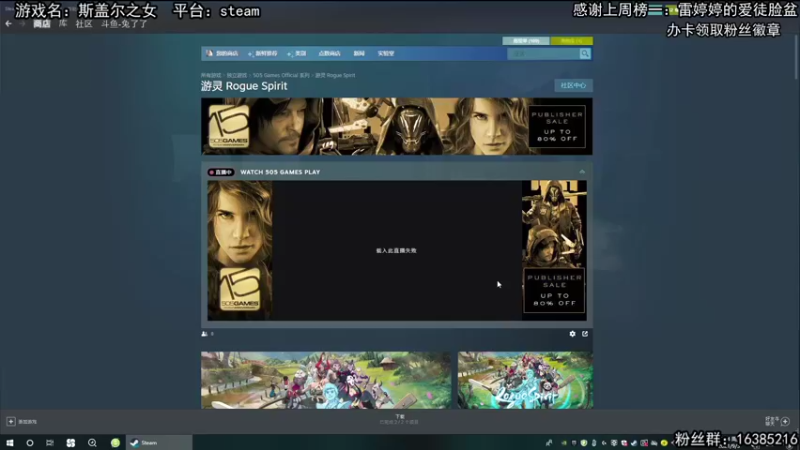
Task: Open the 社区中心 Community Hub button
Action: tap(573, 85)
